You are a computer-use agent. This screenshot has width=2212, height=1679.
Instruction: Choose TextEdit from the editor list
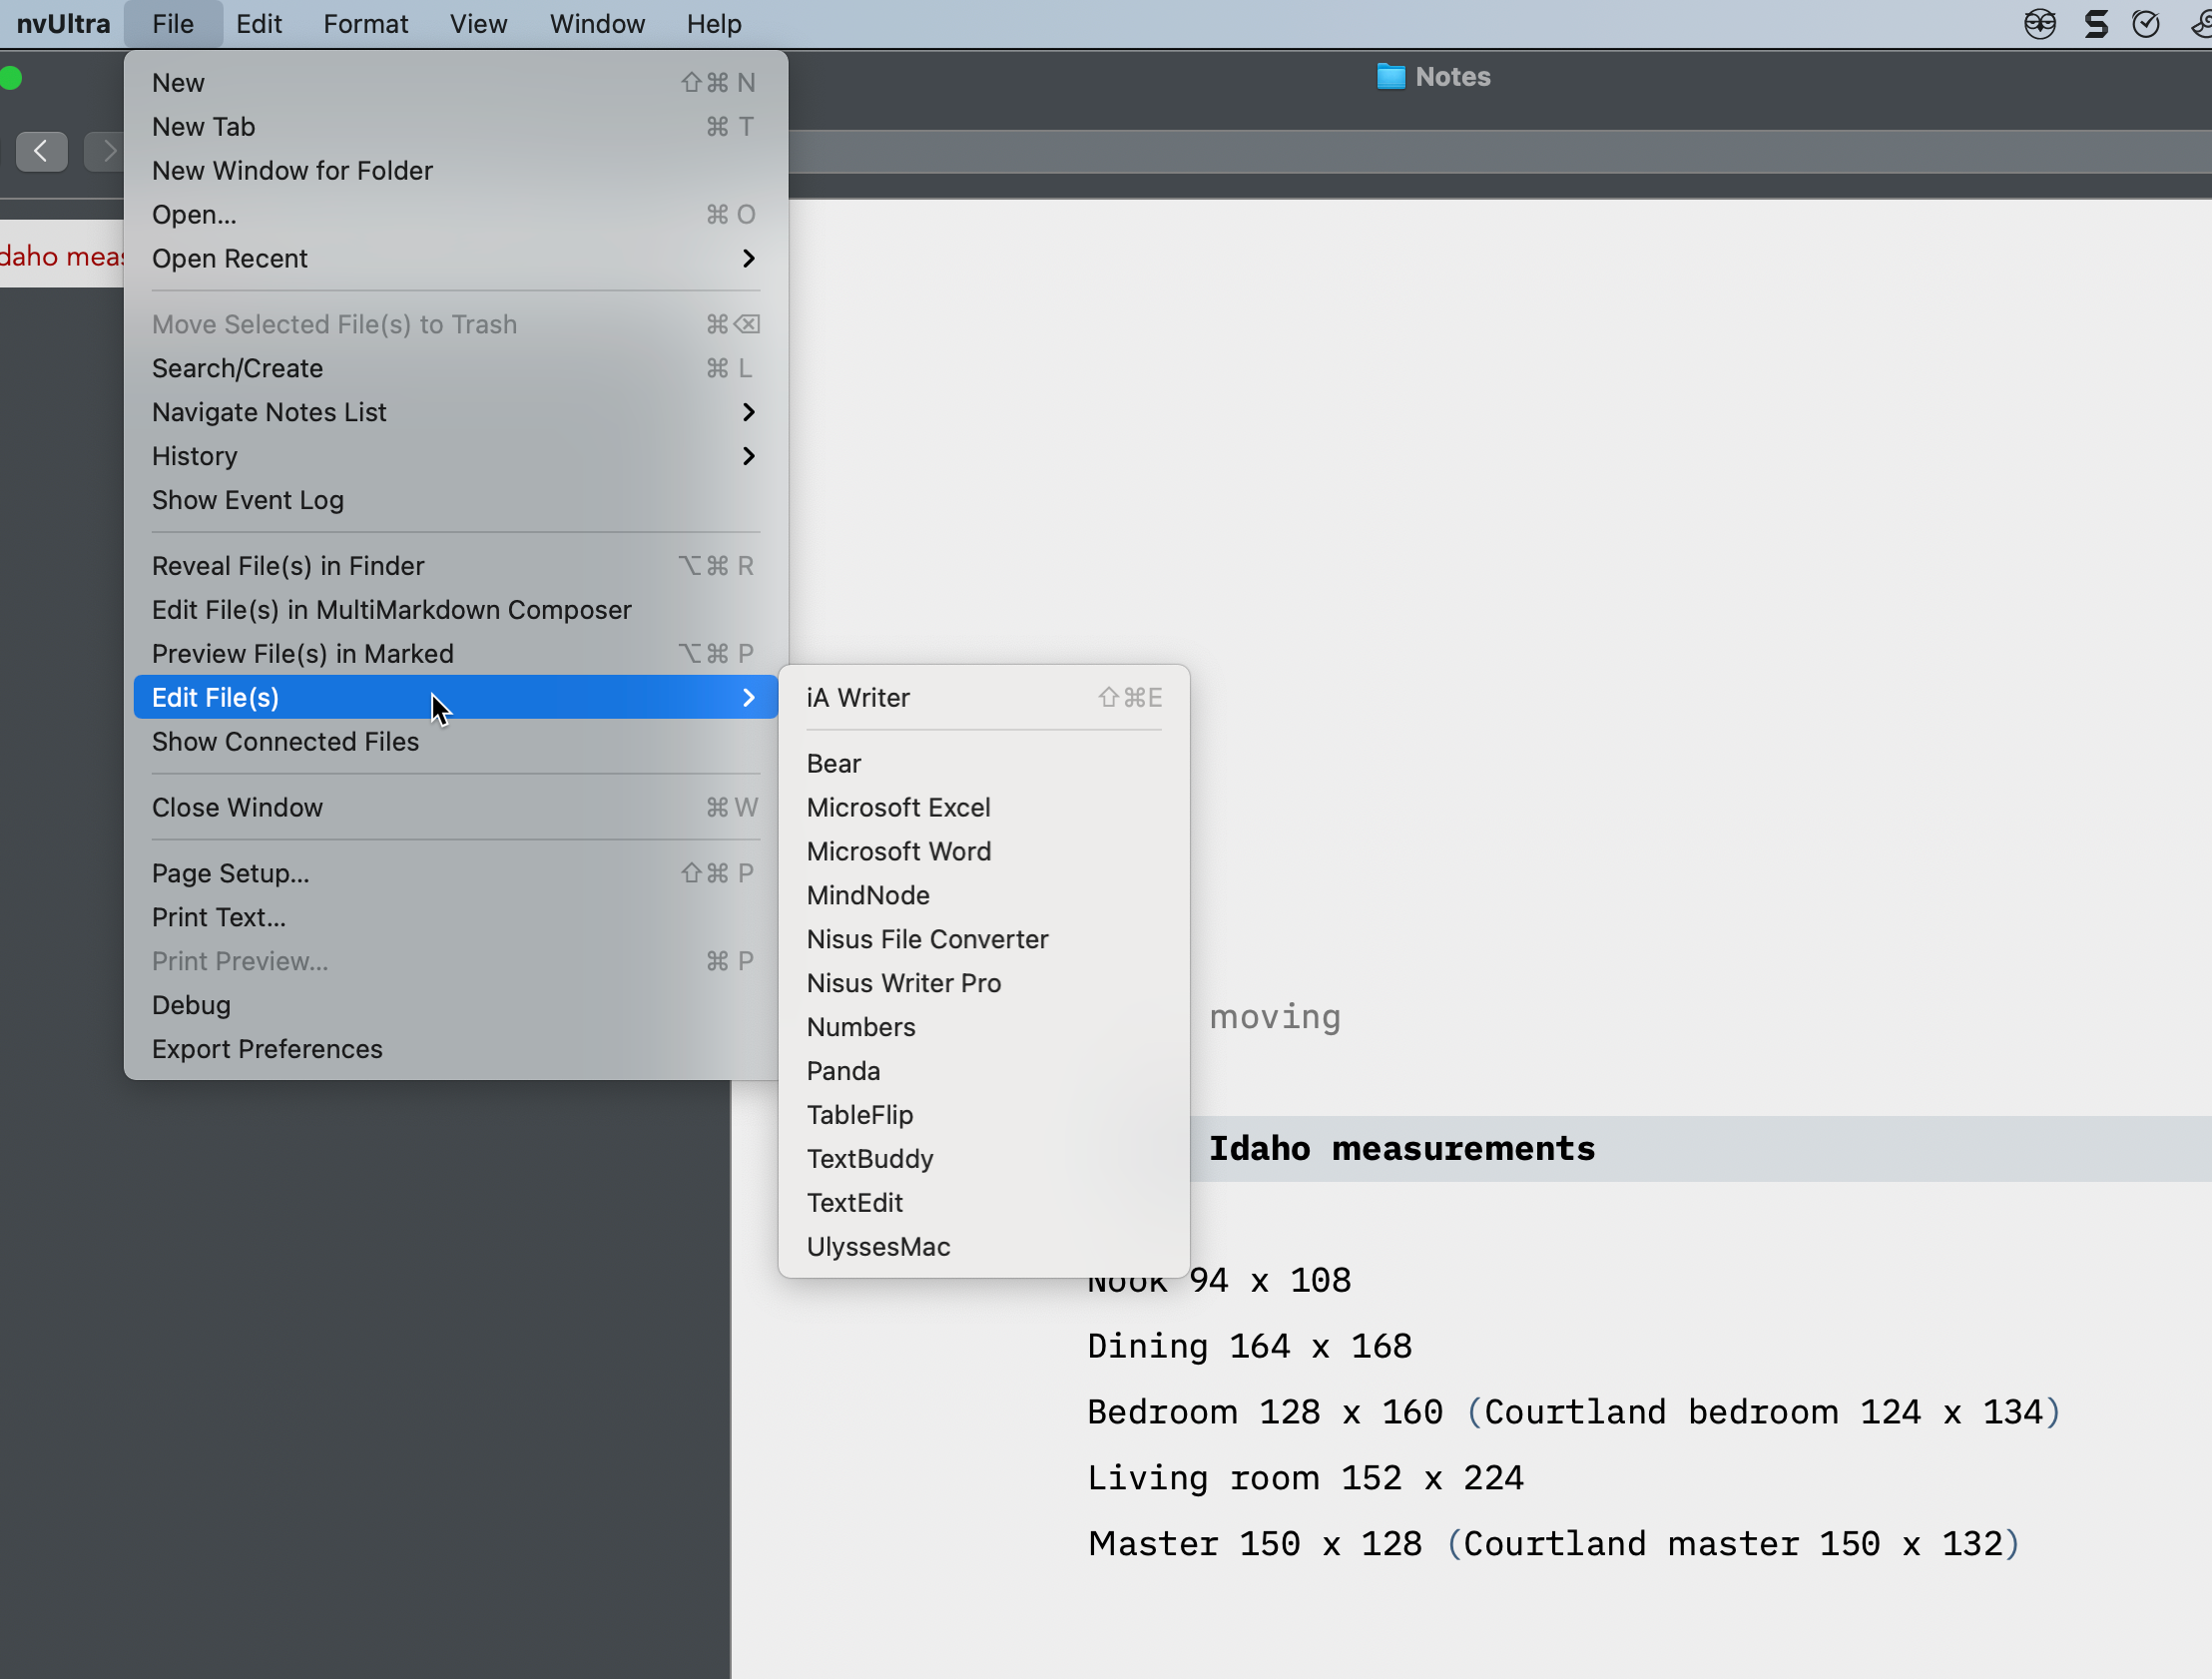click(854, 1202)
